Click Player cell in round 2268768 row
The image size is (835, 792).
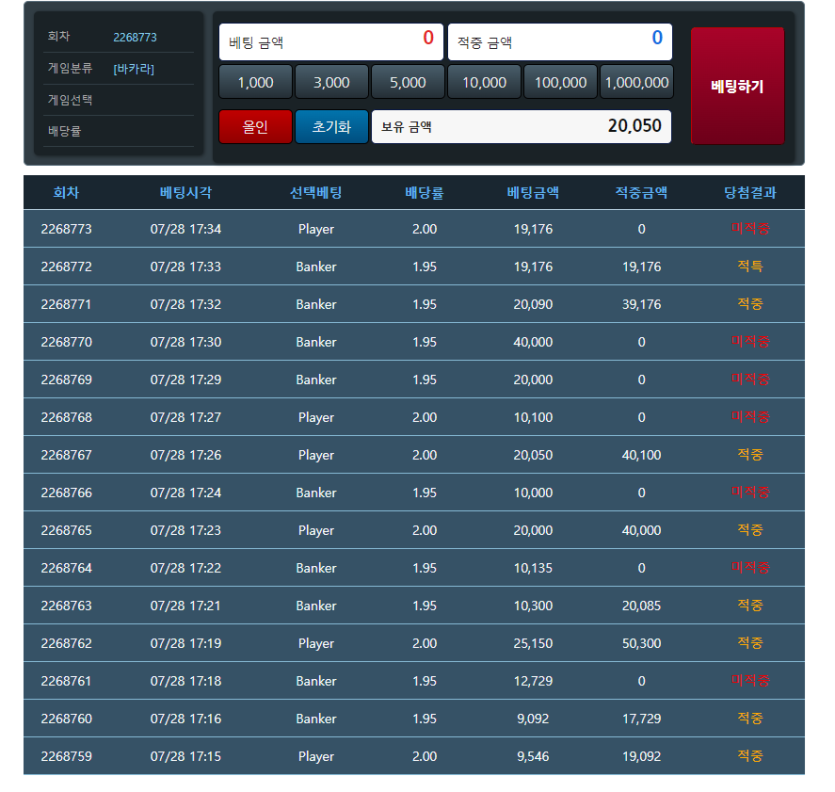[316, 418]
